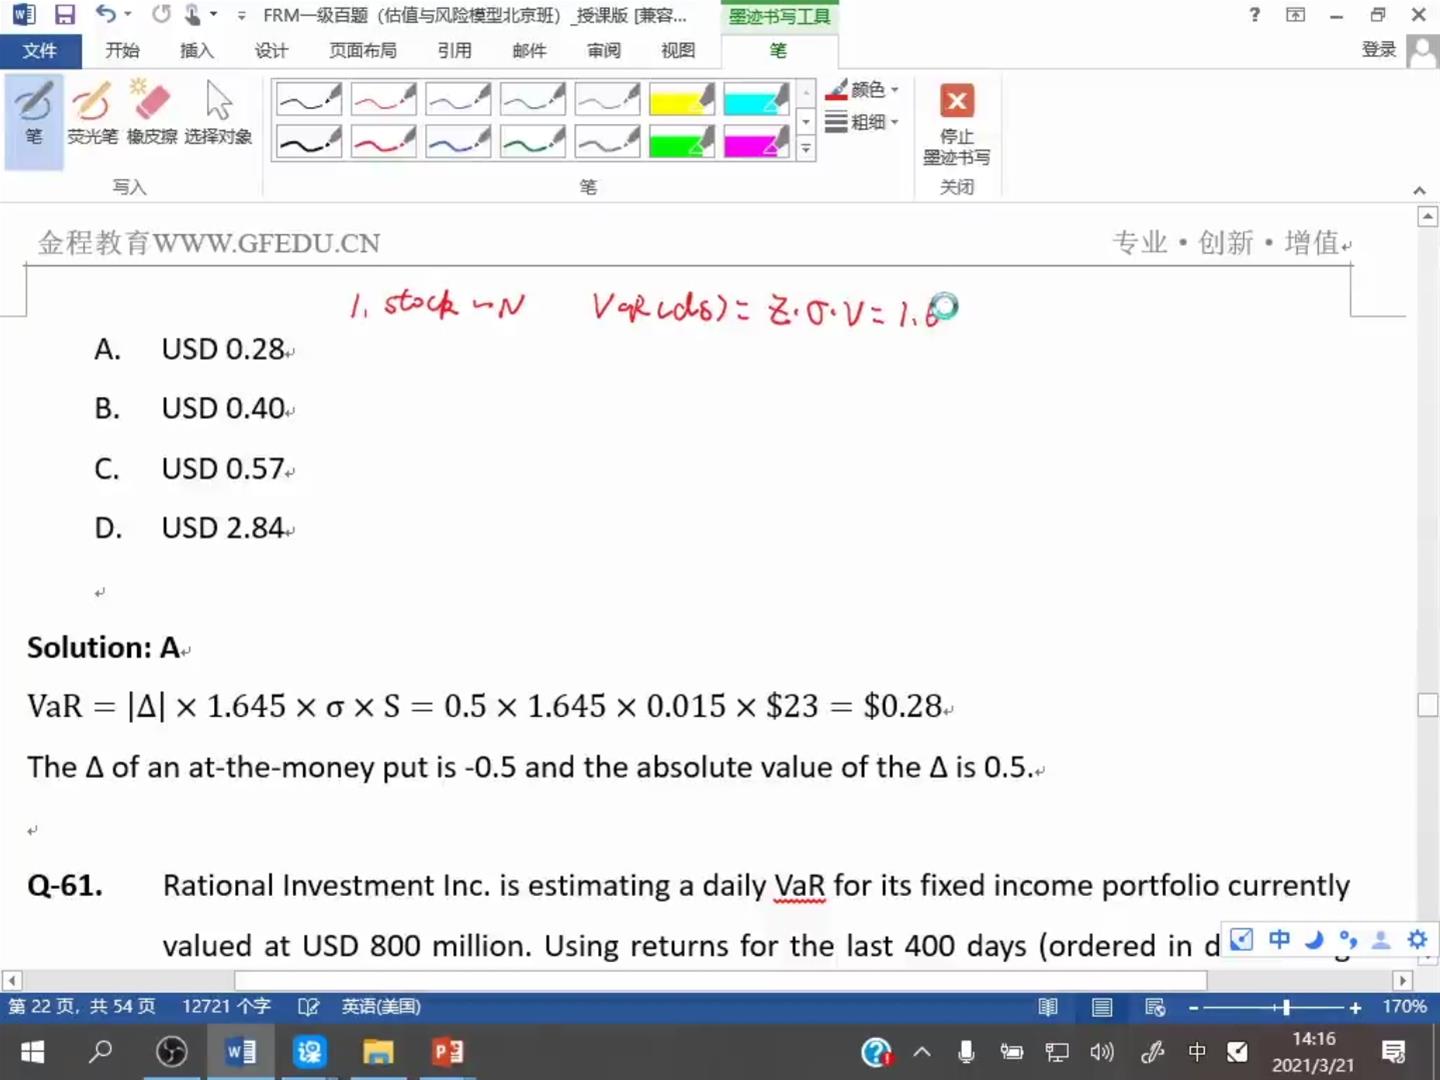Image resolution: width=1440 pixels, height=1080 pixels.
Task: Select the yellow highlighter swatch
Action: tap(682, 99)
